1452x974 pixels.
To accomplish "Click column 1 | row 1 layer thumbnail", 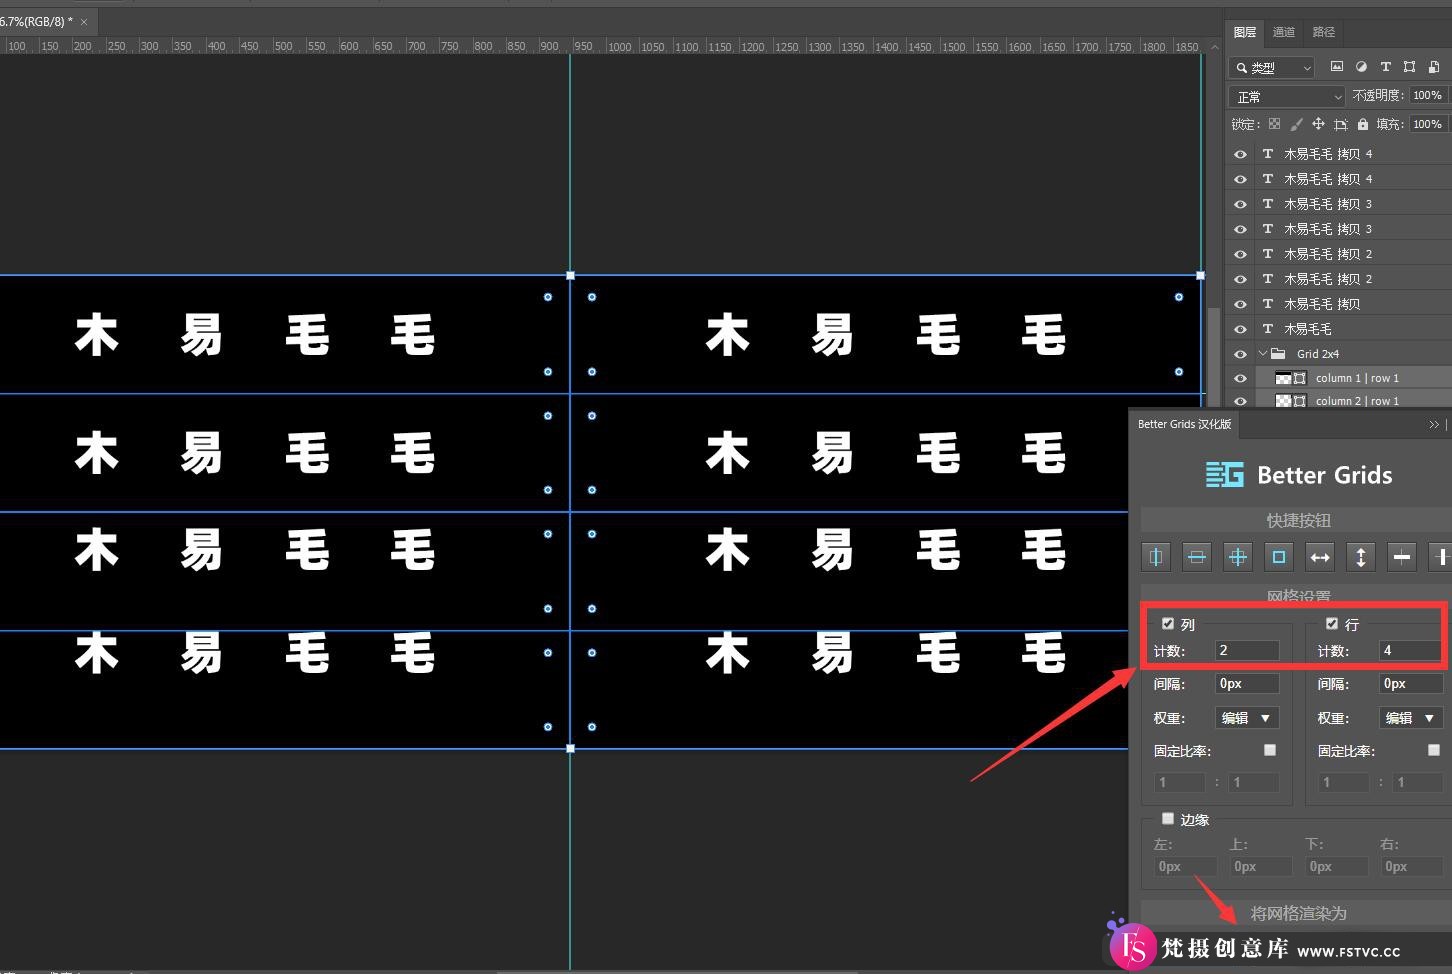I will click(1283, 378).
